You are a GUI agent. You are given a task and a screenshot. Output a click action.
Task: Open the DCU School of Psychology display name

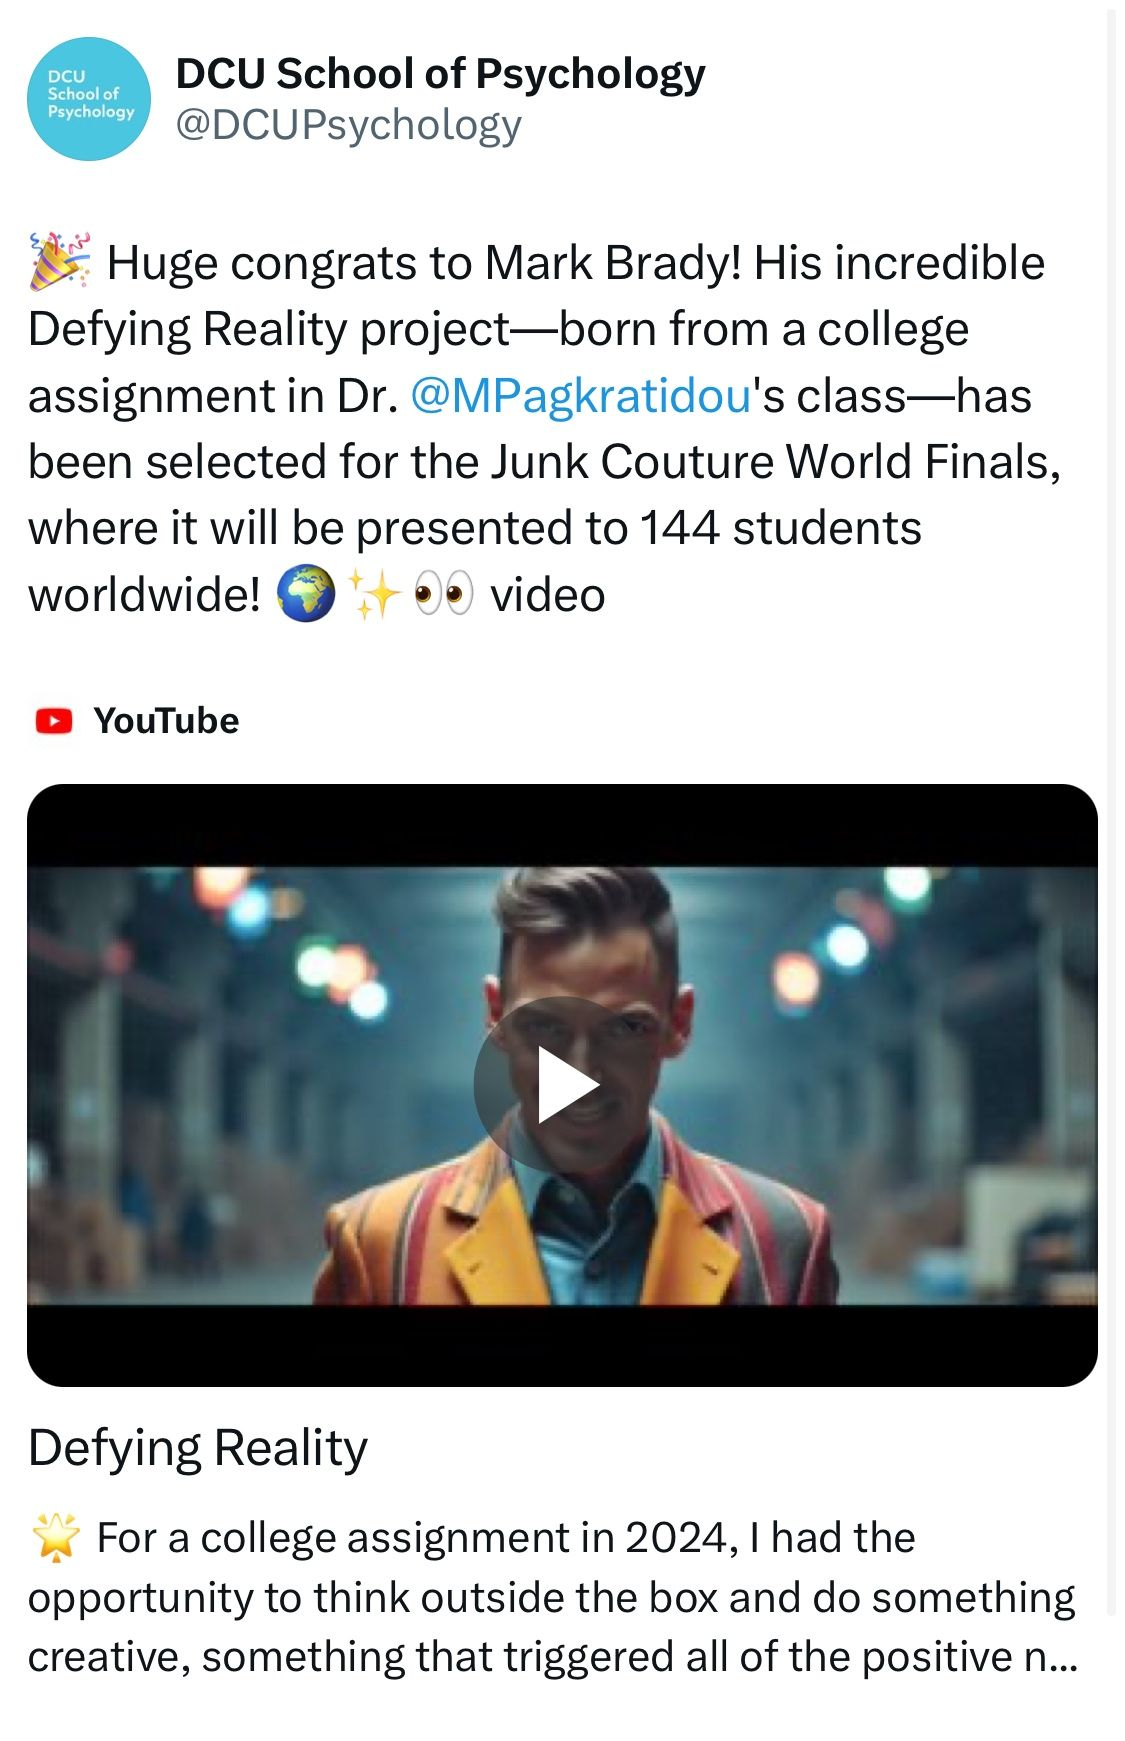click(440, 74)
